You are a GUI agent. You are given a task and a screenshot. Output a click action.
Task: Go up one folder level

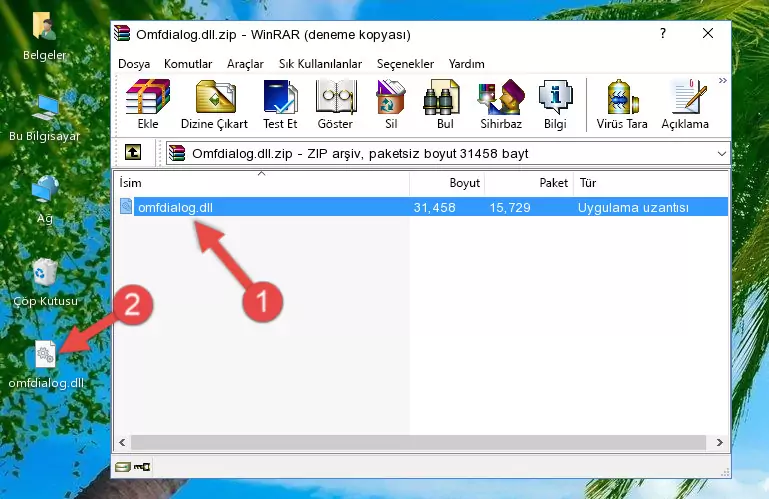click(x=133, y=153)
